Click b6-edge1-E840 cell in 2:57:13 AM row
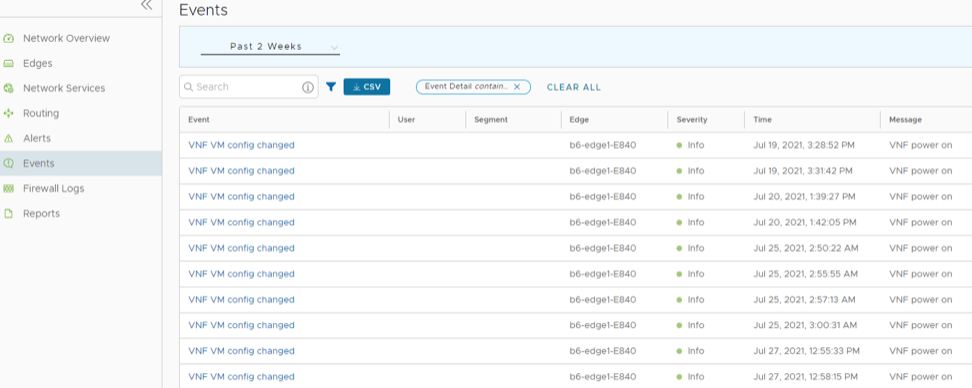This screenshot has width=972, height=388. point(603,299)
